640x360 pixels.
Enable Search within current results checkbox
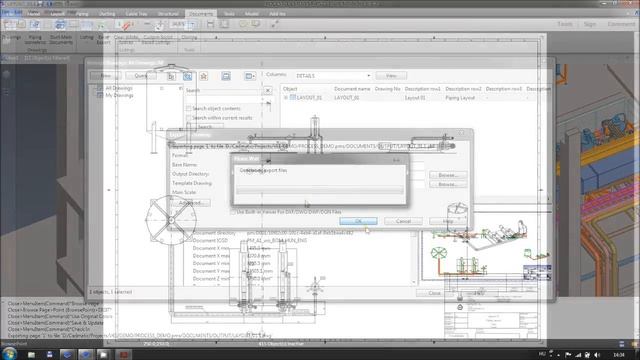coord(189,118)
